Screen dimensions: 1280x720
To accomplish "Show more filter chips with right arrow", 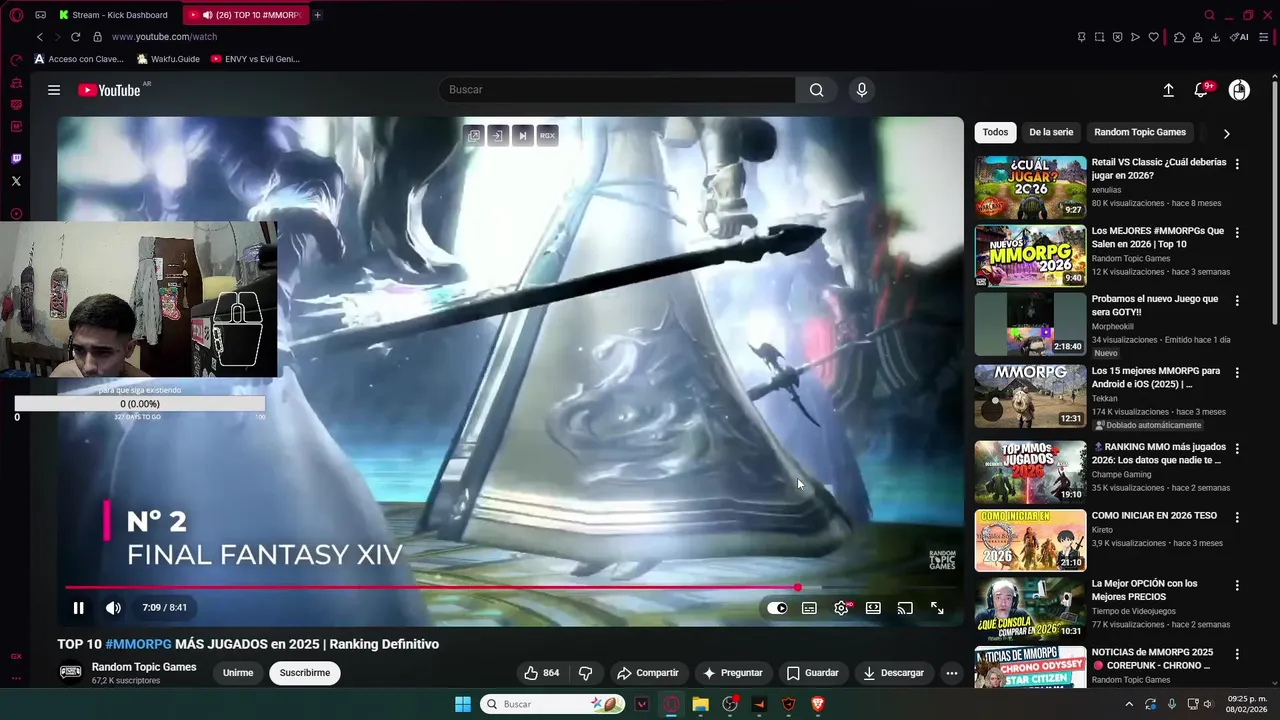I will pyautogui.click(x=1226, y=133).
